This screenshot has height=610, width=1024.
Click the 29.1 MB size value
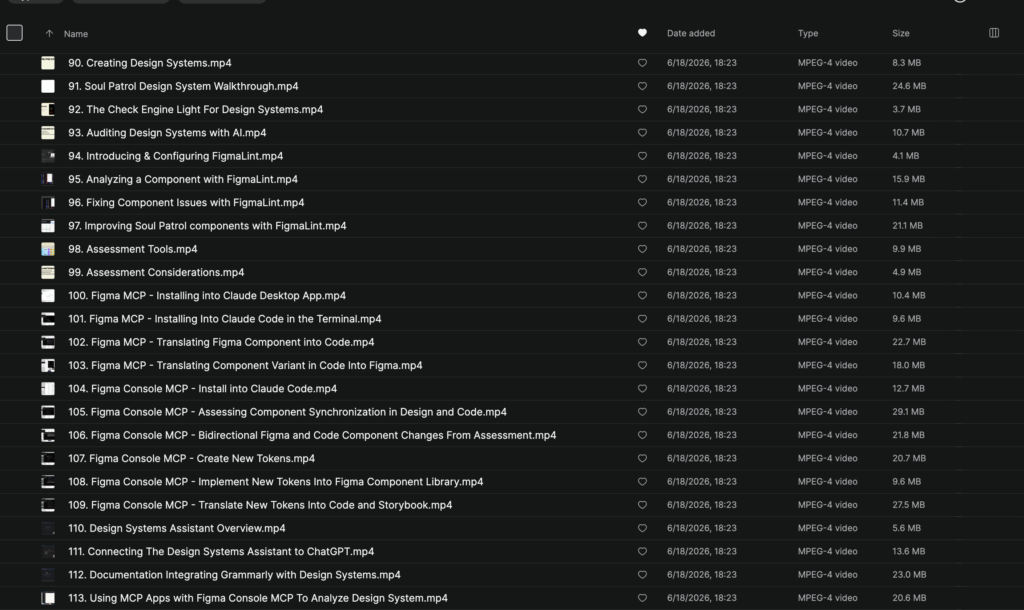[x=908, y=412]
